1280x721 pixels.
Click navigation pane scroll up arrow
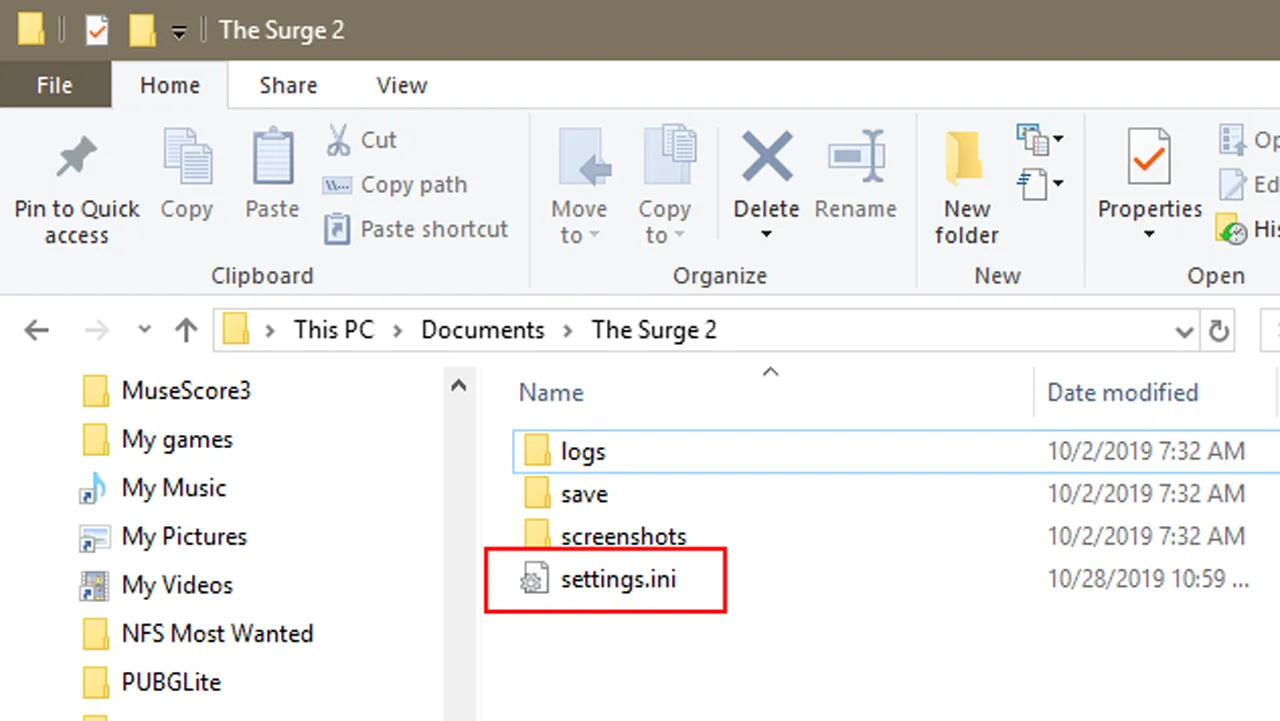[x=459, y=386]
